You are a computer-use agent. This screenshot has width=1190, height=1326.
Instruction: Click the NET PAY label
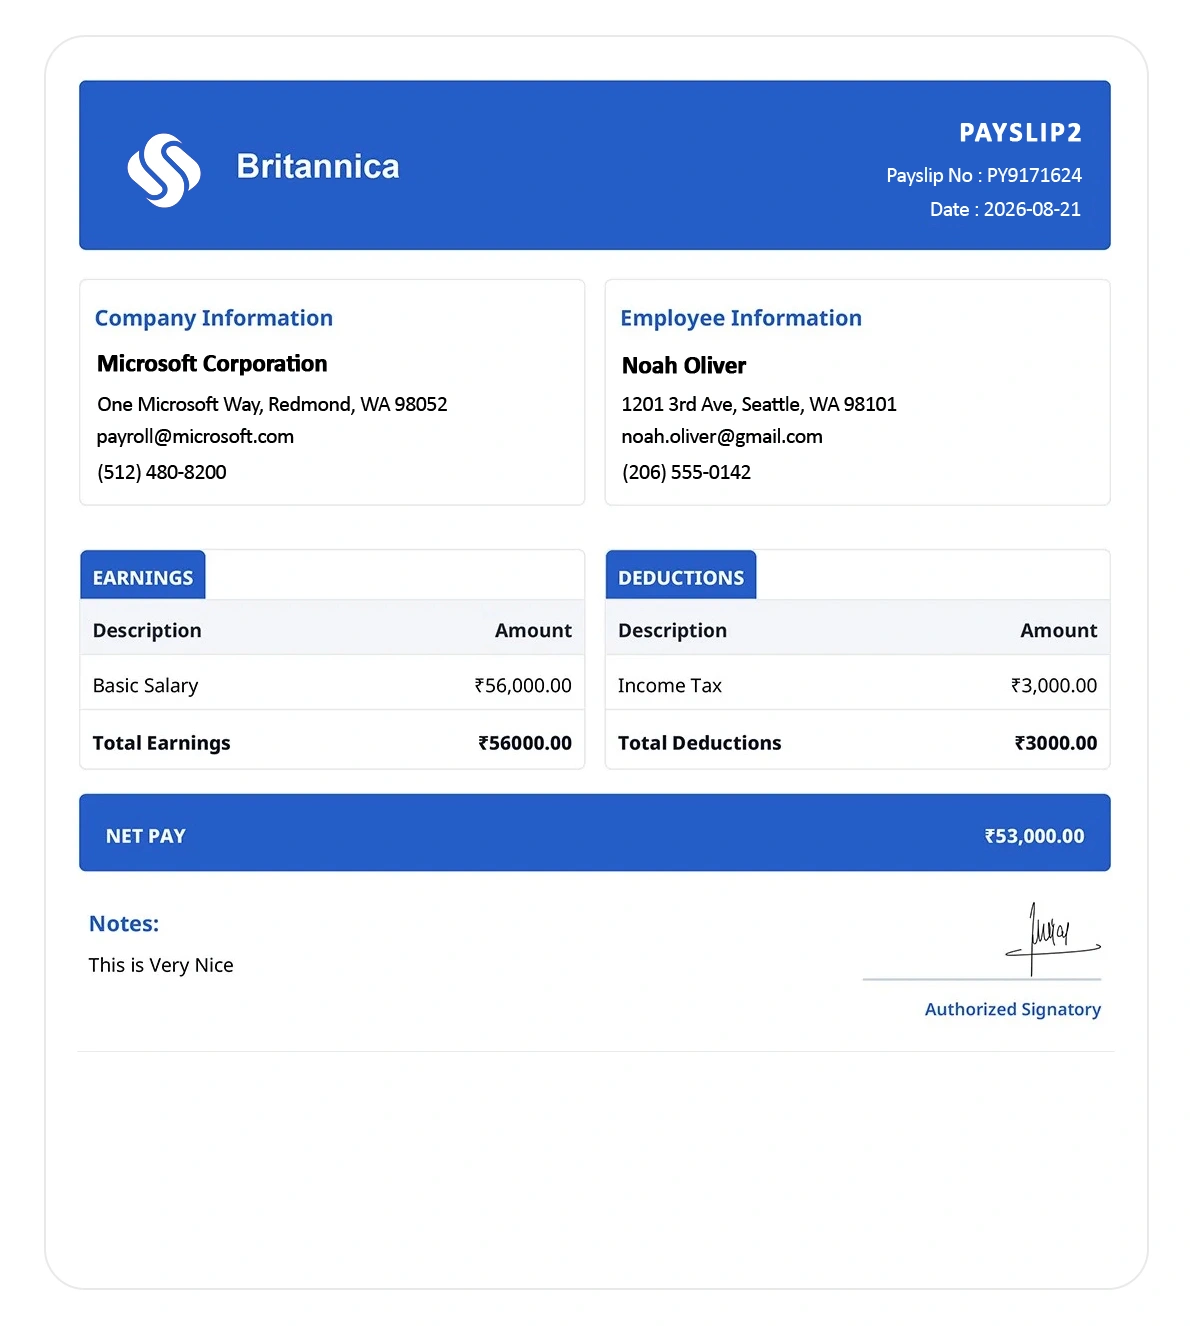[146, 836]
